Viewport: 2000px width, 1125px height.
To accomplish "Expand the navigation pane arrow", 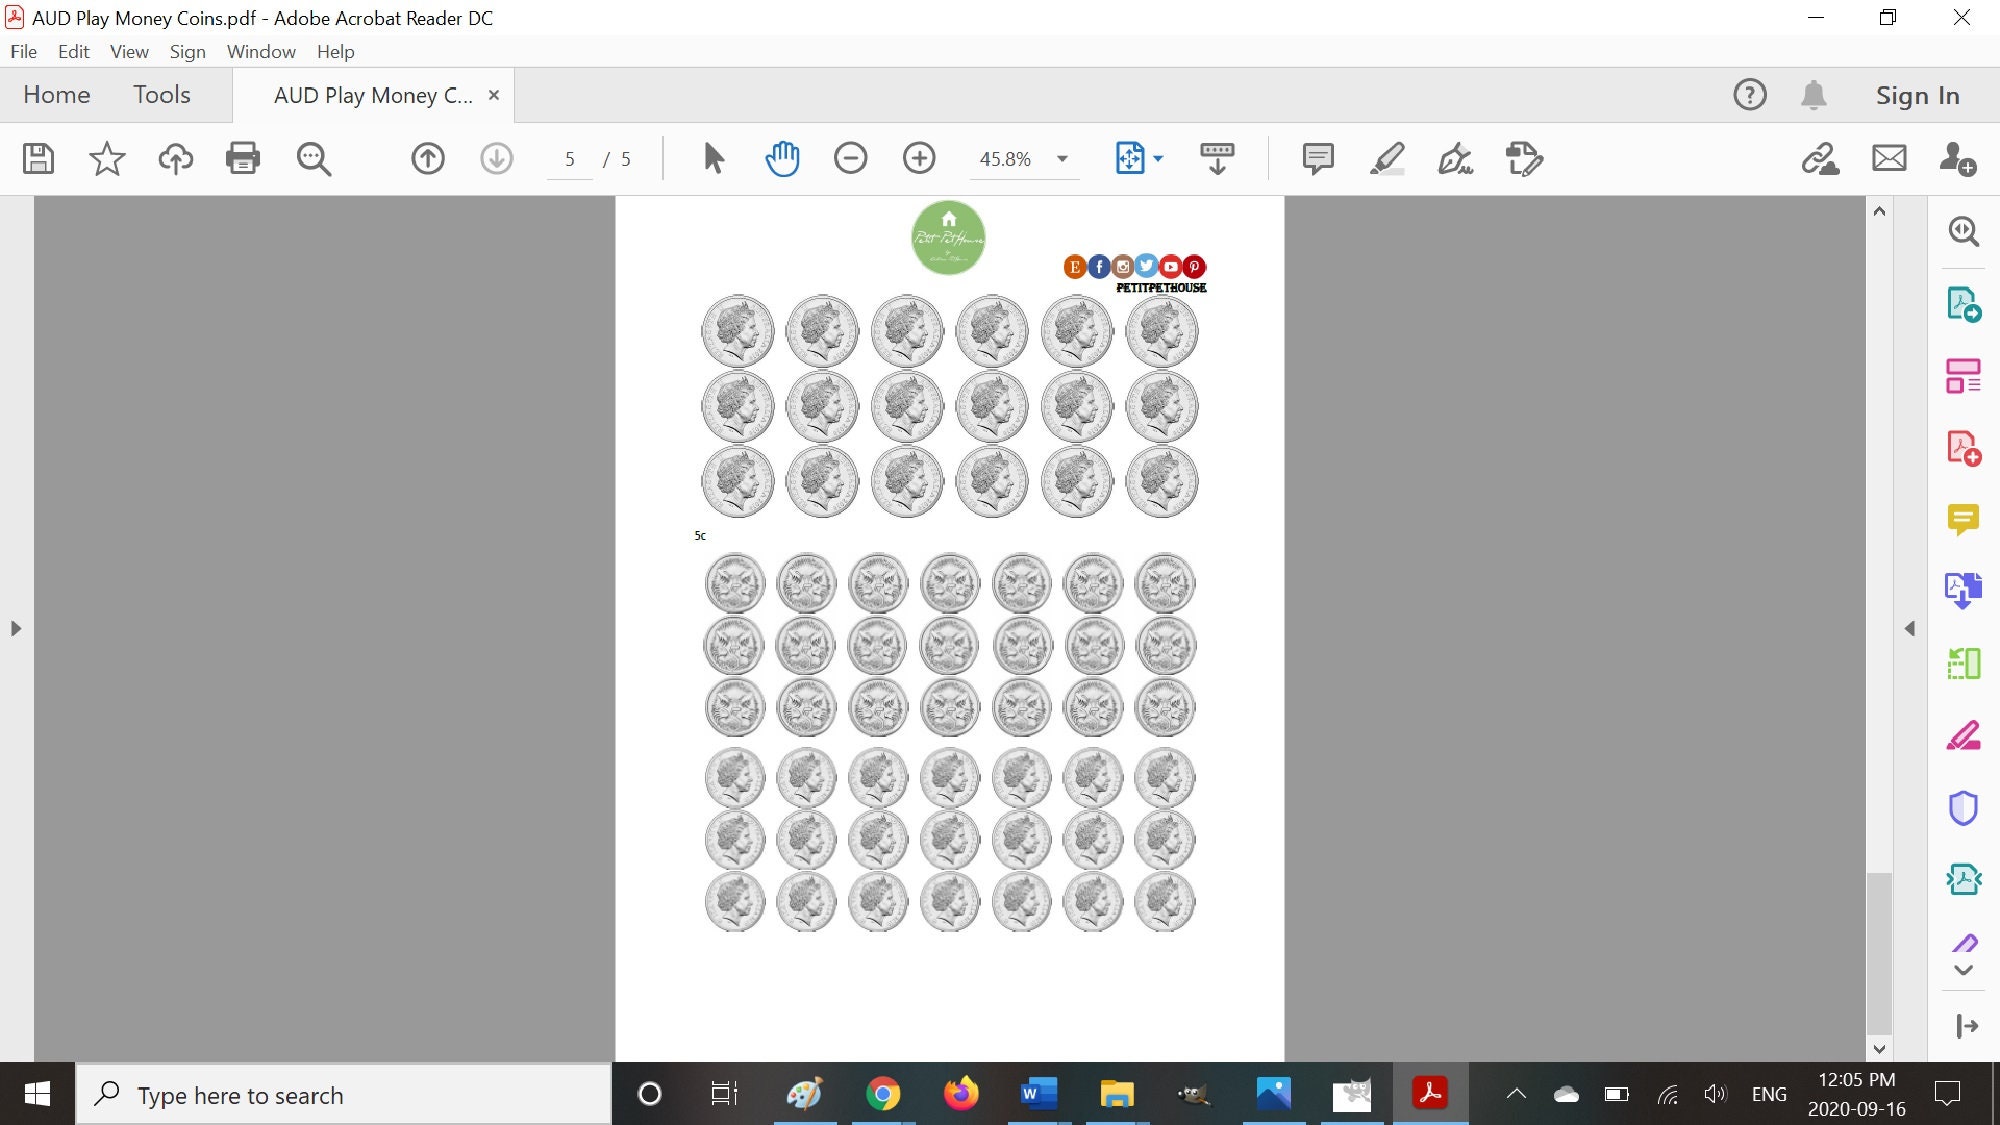I will point(15,628).
